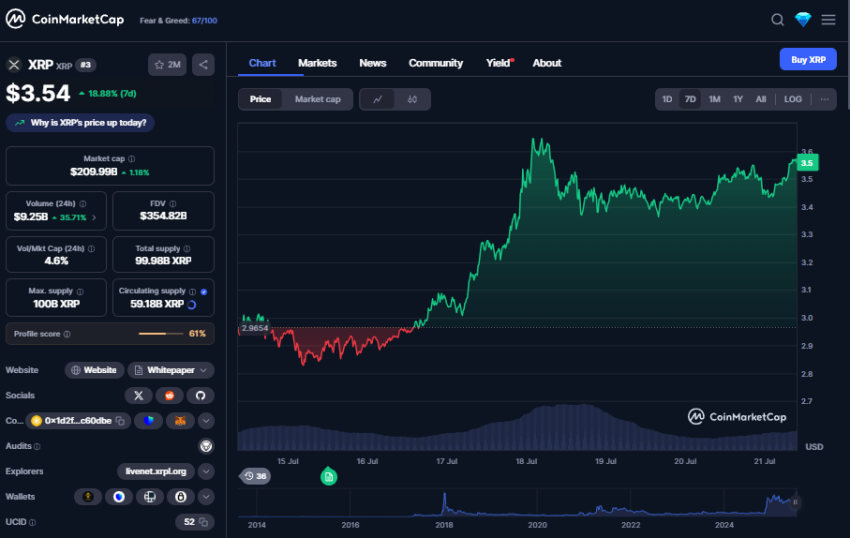Open the search magnifier icon
Image resolution: width=850 pixels, height=538 pixels.
[x=777, y=20]
